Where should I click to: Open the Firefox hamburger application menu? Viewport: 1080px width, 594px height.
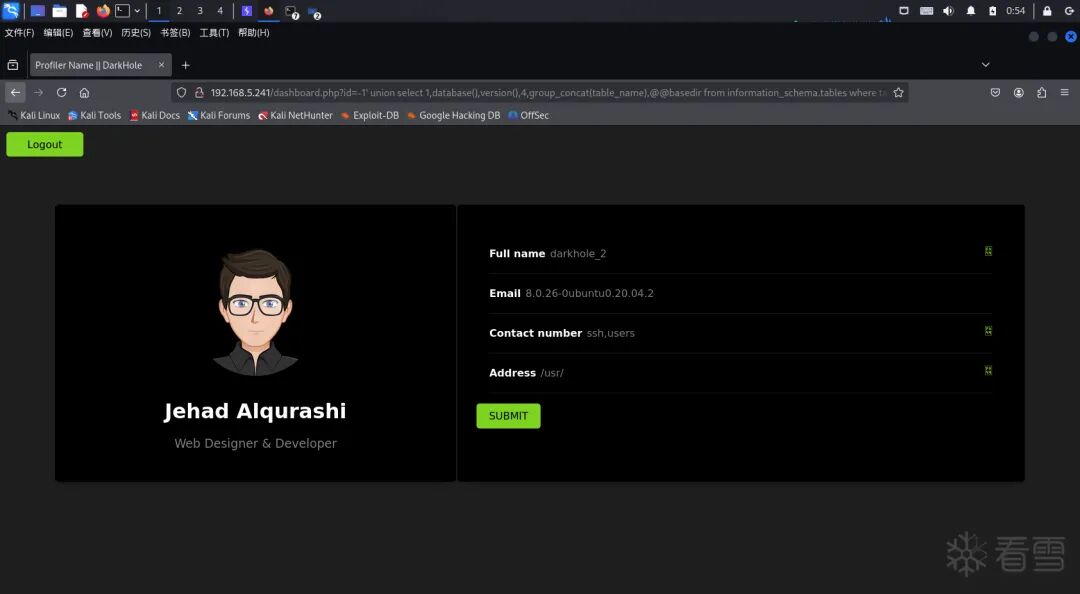(x=1064, y=92)
